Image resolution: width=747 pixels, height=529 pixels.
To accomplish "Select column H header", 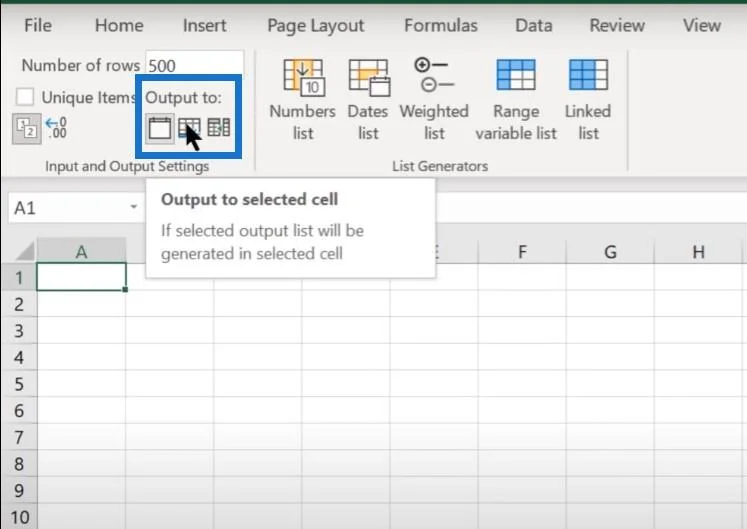I will pos(698,251).
